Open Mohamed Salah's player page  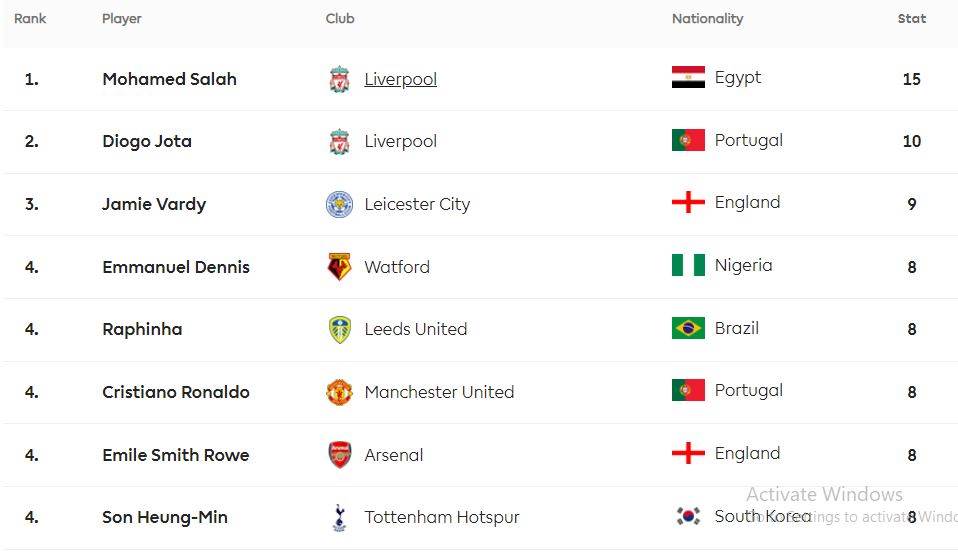169,79
